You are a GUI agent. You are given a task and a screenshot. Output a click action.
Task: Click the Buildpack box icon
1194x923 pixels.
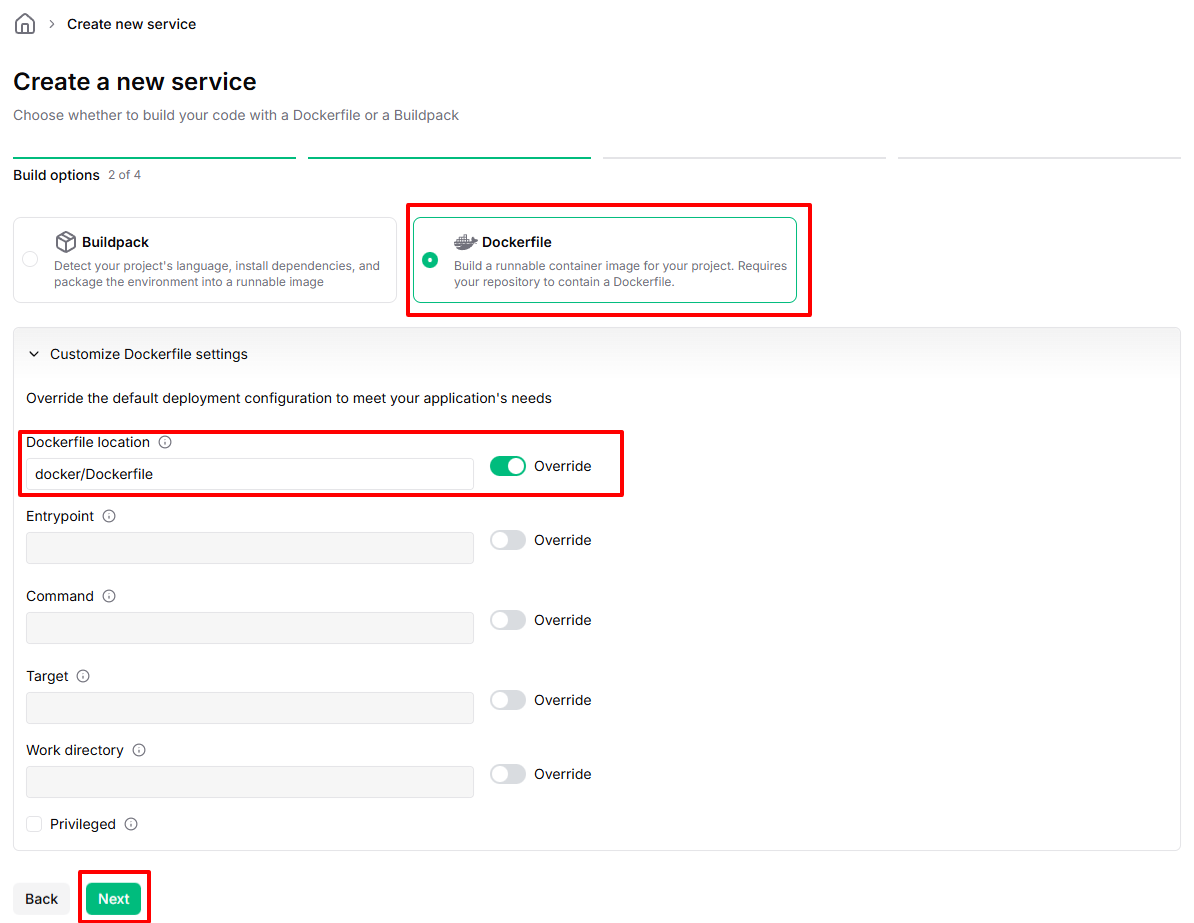pyautogui.click(x=66, y=242)
